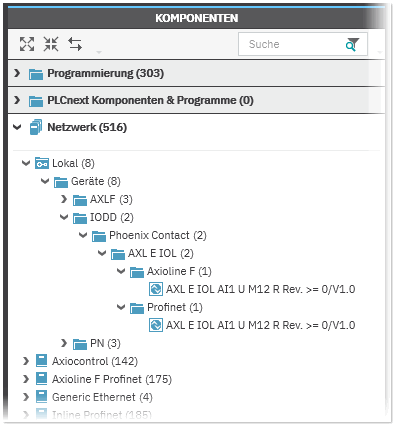Click the collapse all tree icon
The width and height of the screenshot is (395, 426).
pyautogui.click(x=51, y=44)
